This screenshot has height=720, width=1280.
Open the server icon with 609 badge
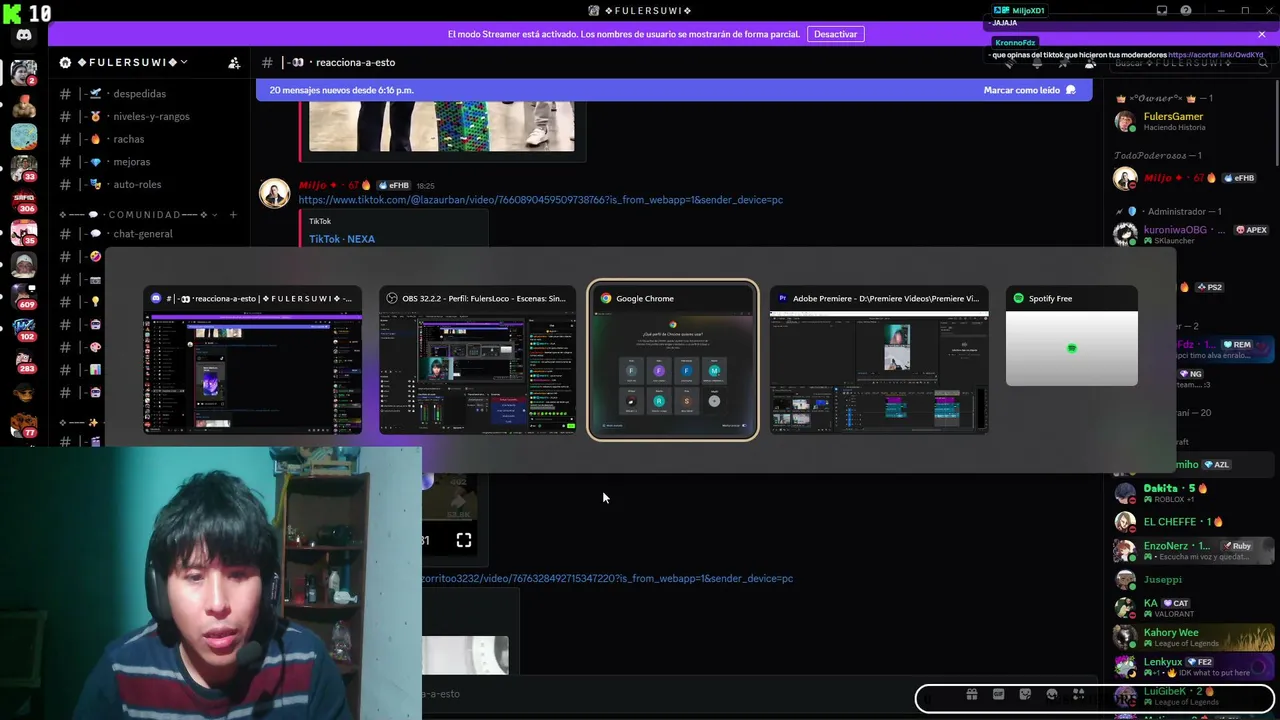pyautogui.click(x=24, y=297)
